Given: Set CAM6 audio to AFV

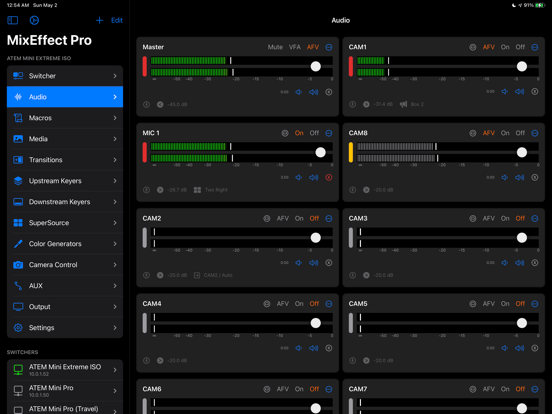Looking at the screenshot, I should coord(283,389).
